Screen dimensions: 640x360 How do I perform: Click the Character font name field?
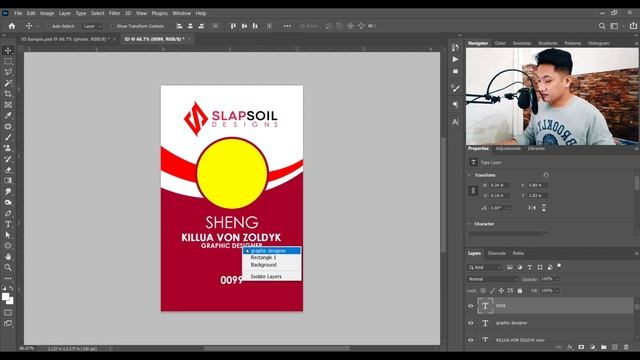pos(508,234)
